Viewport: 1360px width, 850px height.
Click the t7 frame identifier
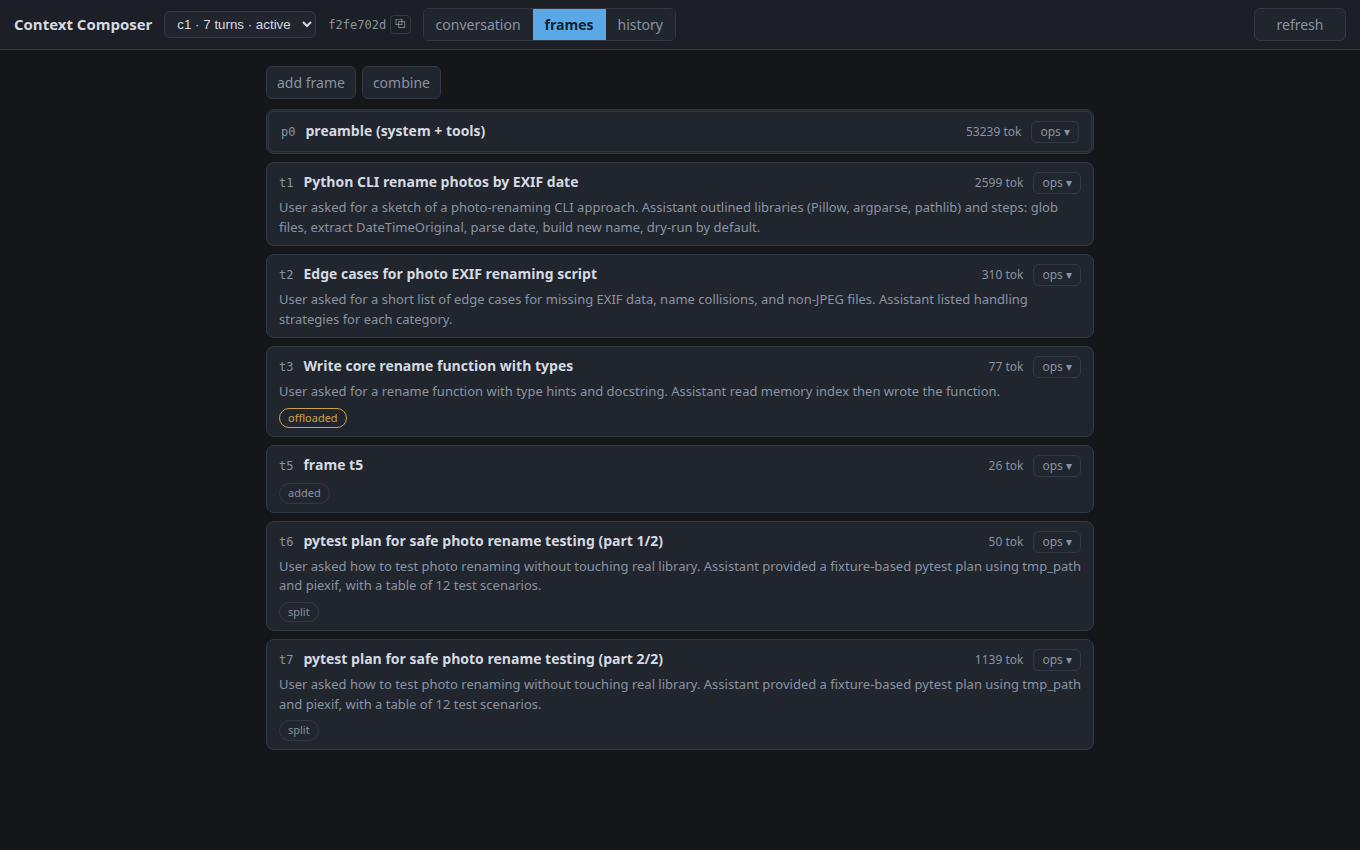tap(286, 660)
